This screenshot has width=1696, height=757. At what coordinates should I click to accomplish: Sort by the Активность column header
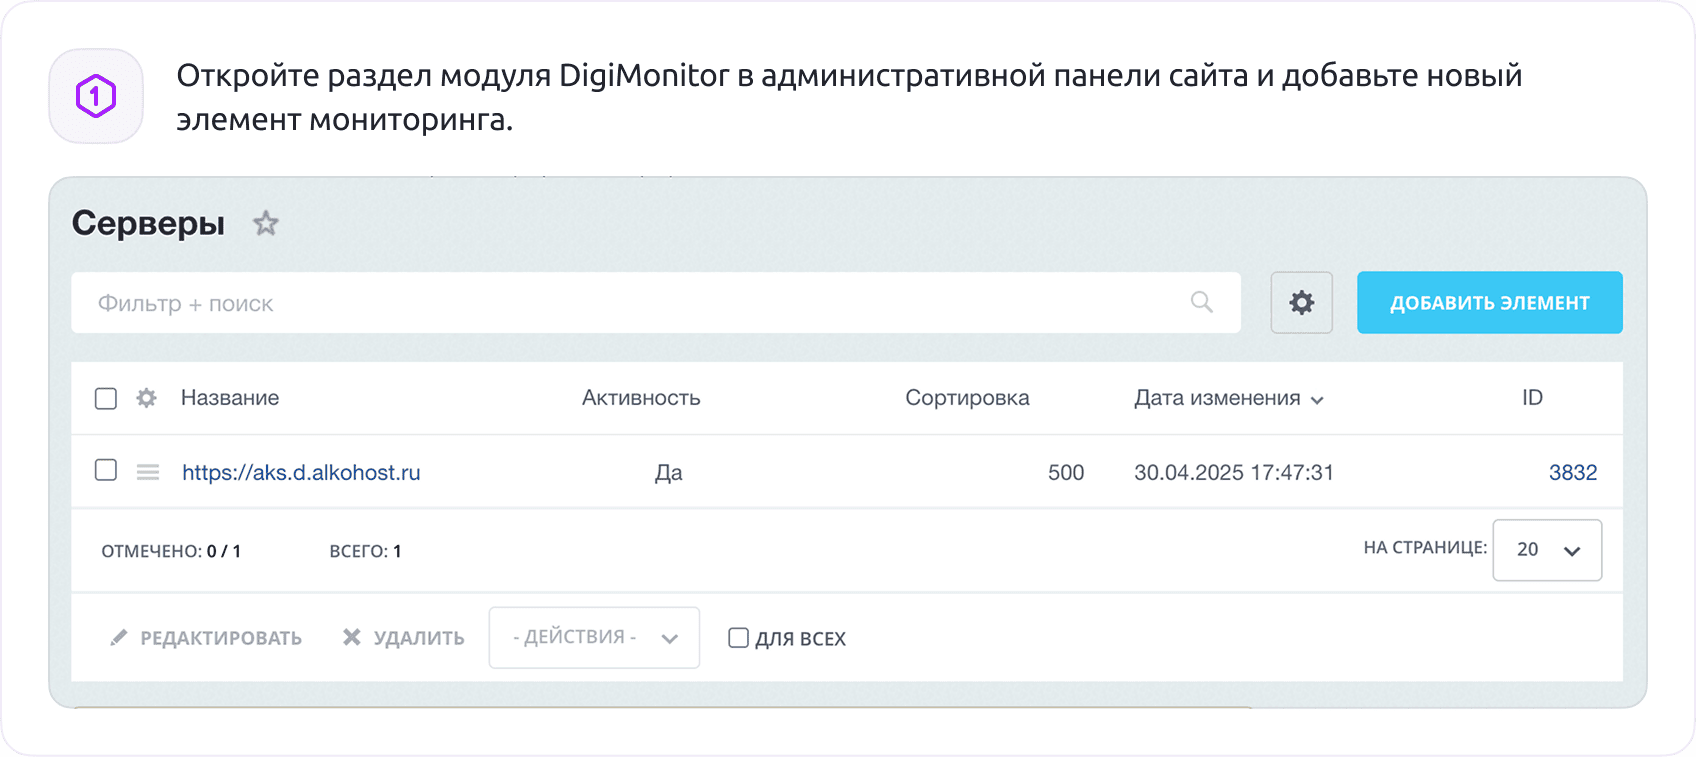click(x=641, y=398)
